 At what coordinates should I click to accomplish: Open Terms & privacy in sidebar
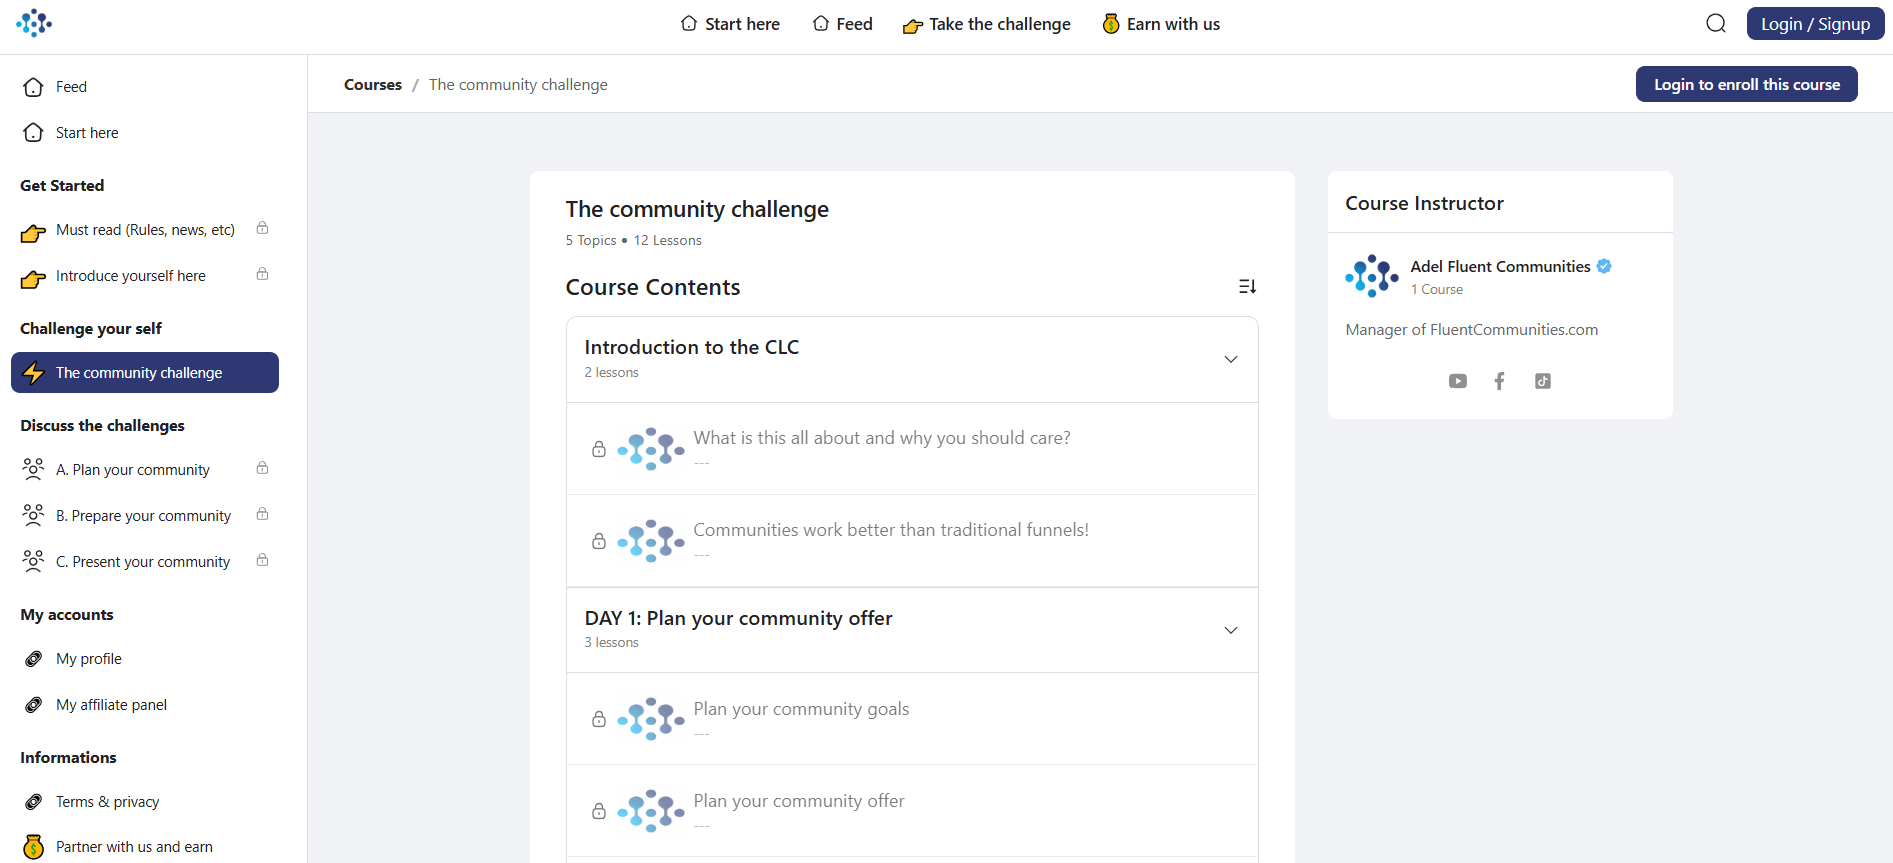point(107,802)
